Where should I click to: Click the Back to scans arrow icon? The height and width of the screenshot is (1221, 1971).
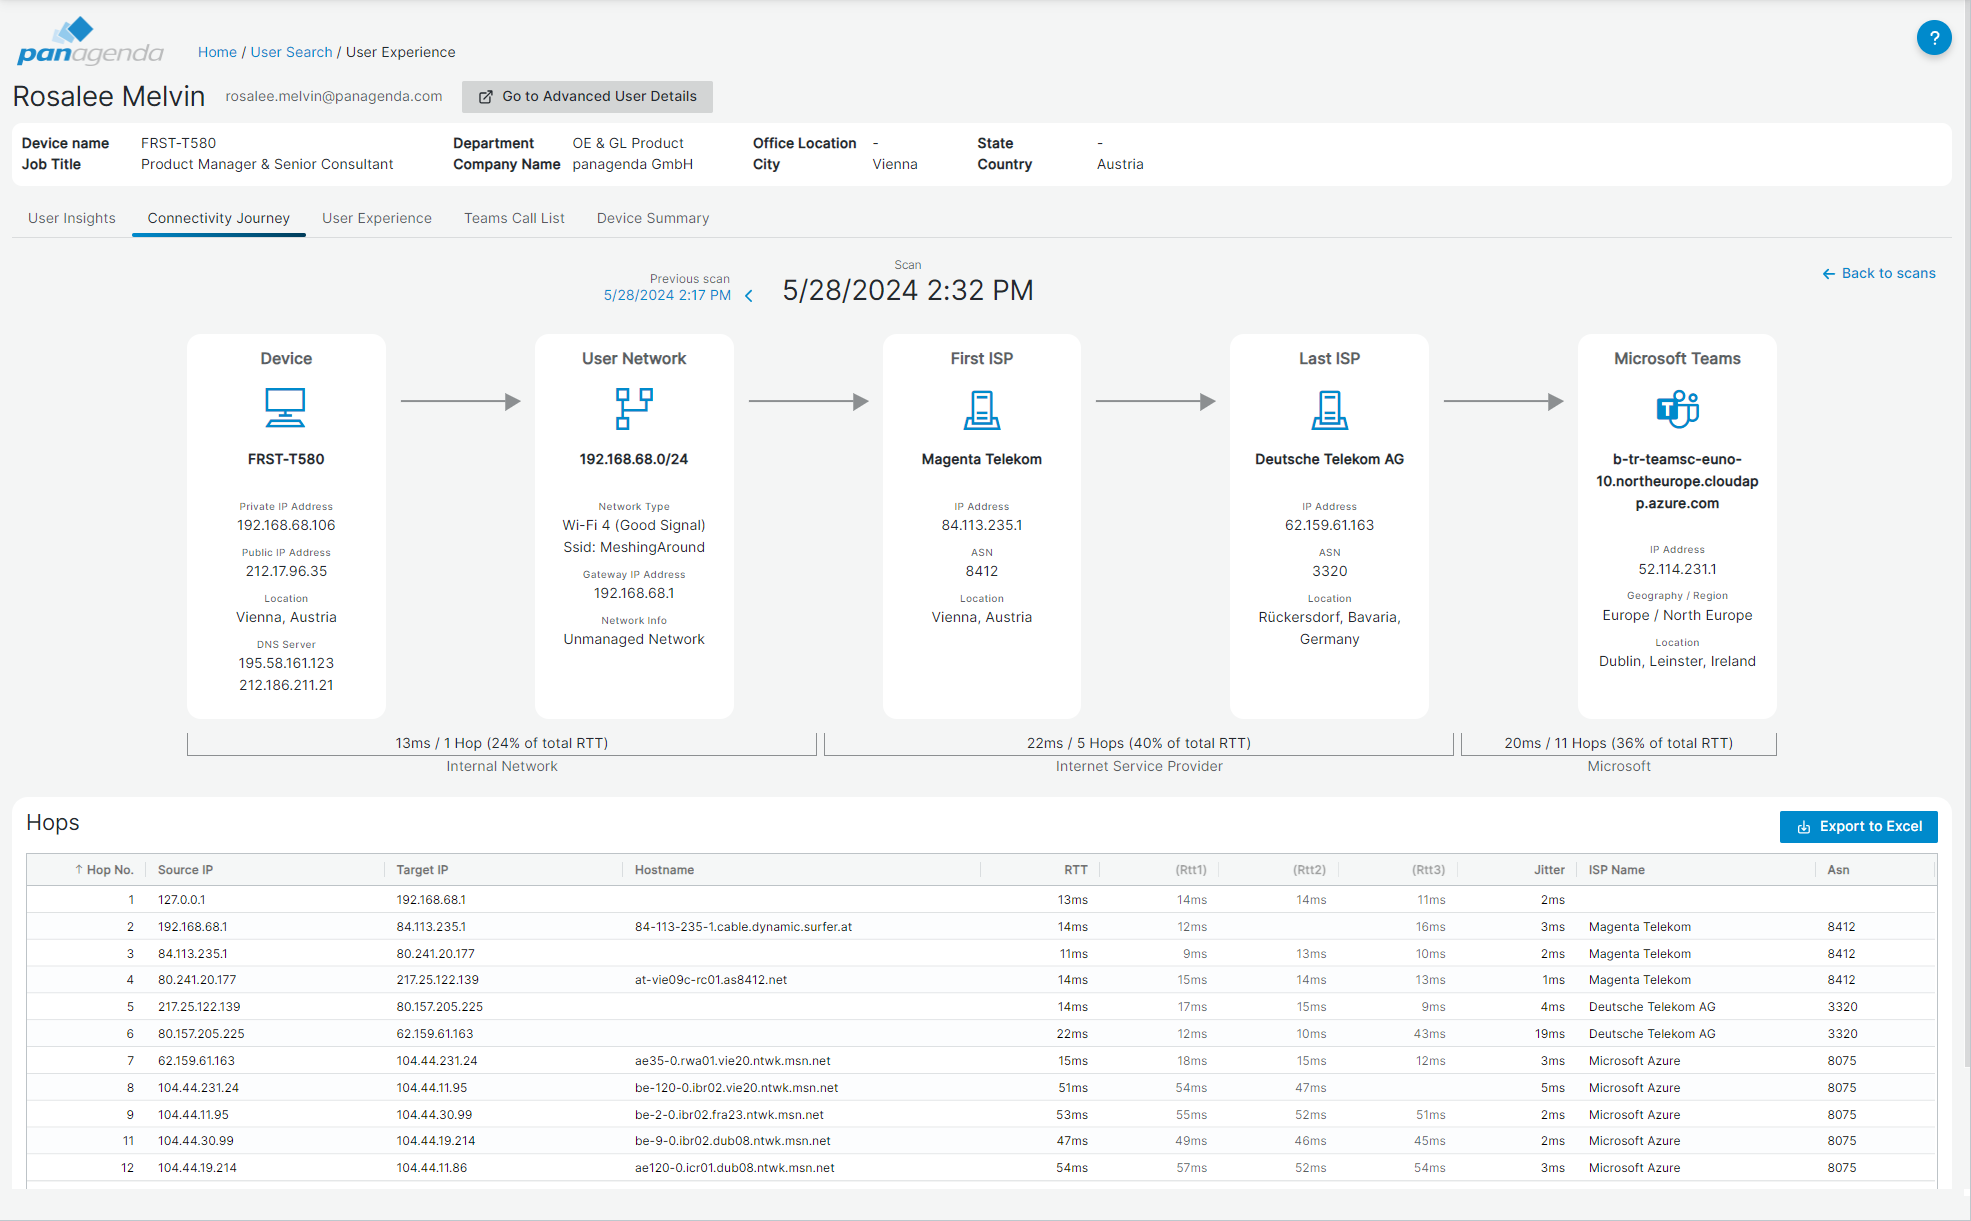coord(1828,274)
